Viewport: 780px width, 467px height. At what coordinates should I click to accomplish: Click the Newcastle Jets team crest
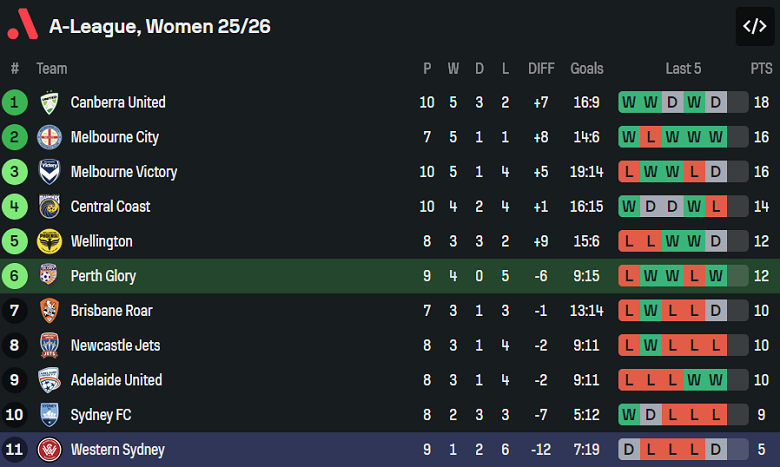(x=49, y=345)
